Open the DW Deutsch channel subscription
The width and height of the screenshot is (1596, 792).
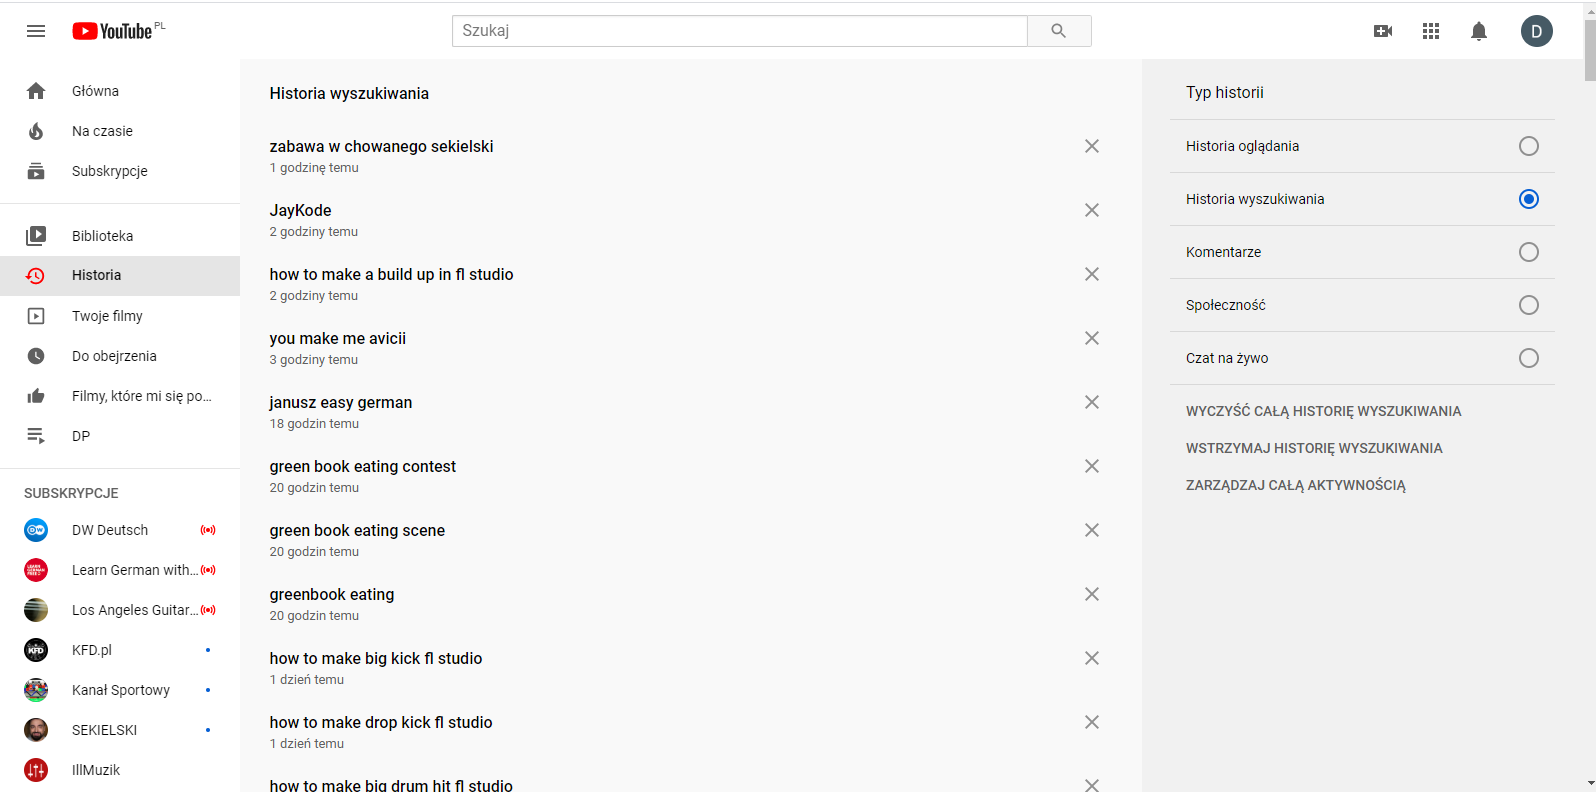[x=110, y=530]
